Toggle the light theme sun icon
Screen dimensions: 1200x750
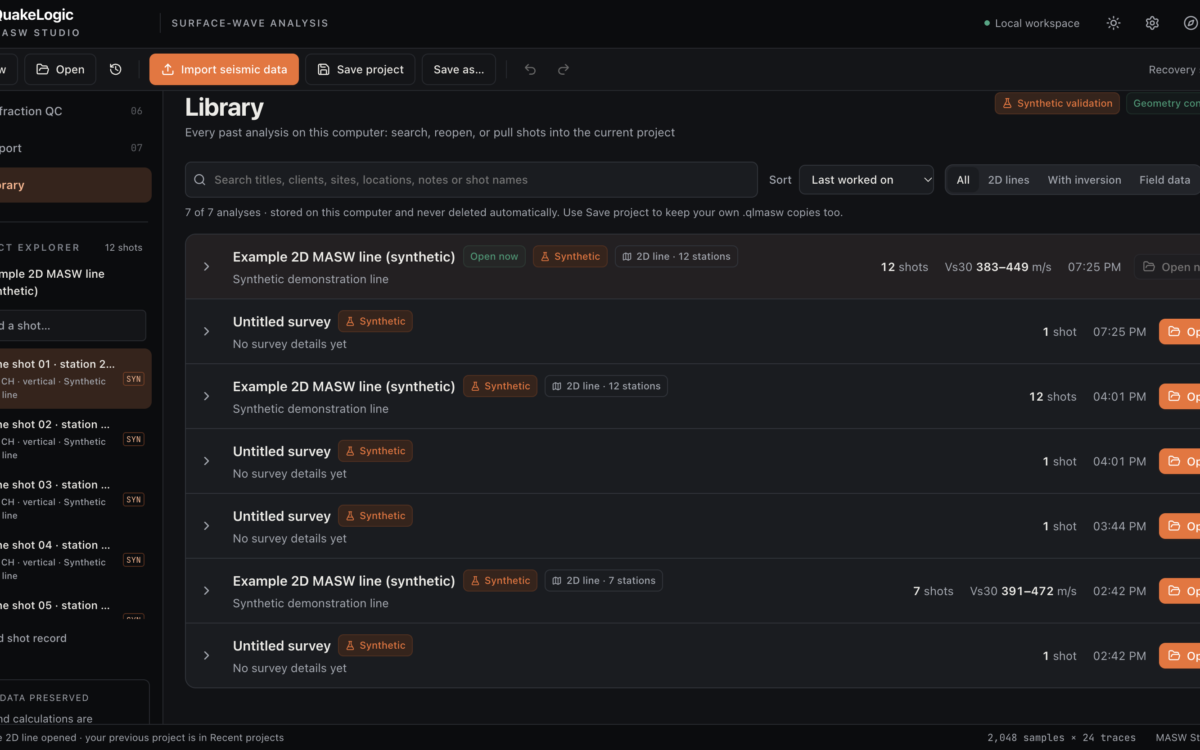click(x=1113, y=23)
